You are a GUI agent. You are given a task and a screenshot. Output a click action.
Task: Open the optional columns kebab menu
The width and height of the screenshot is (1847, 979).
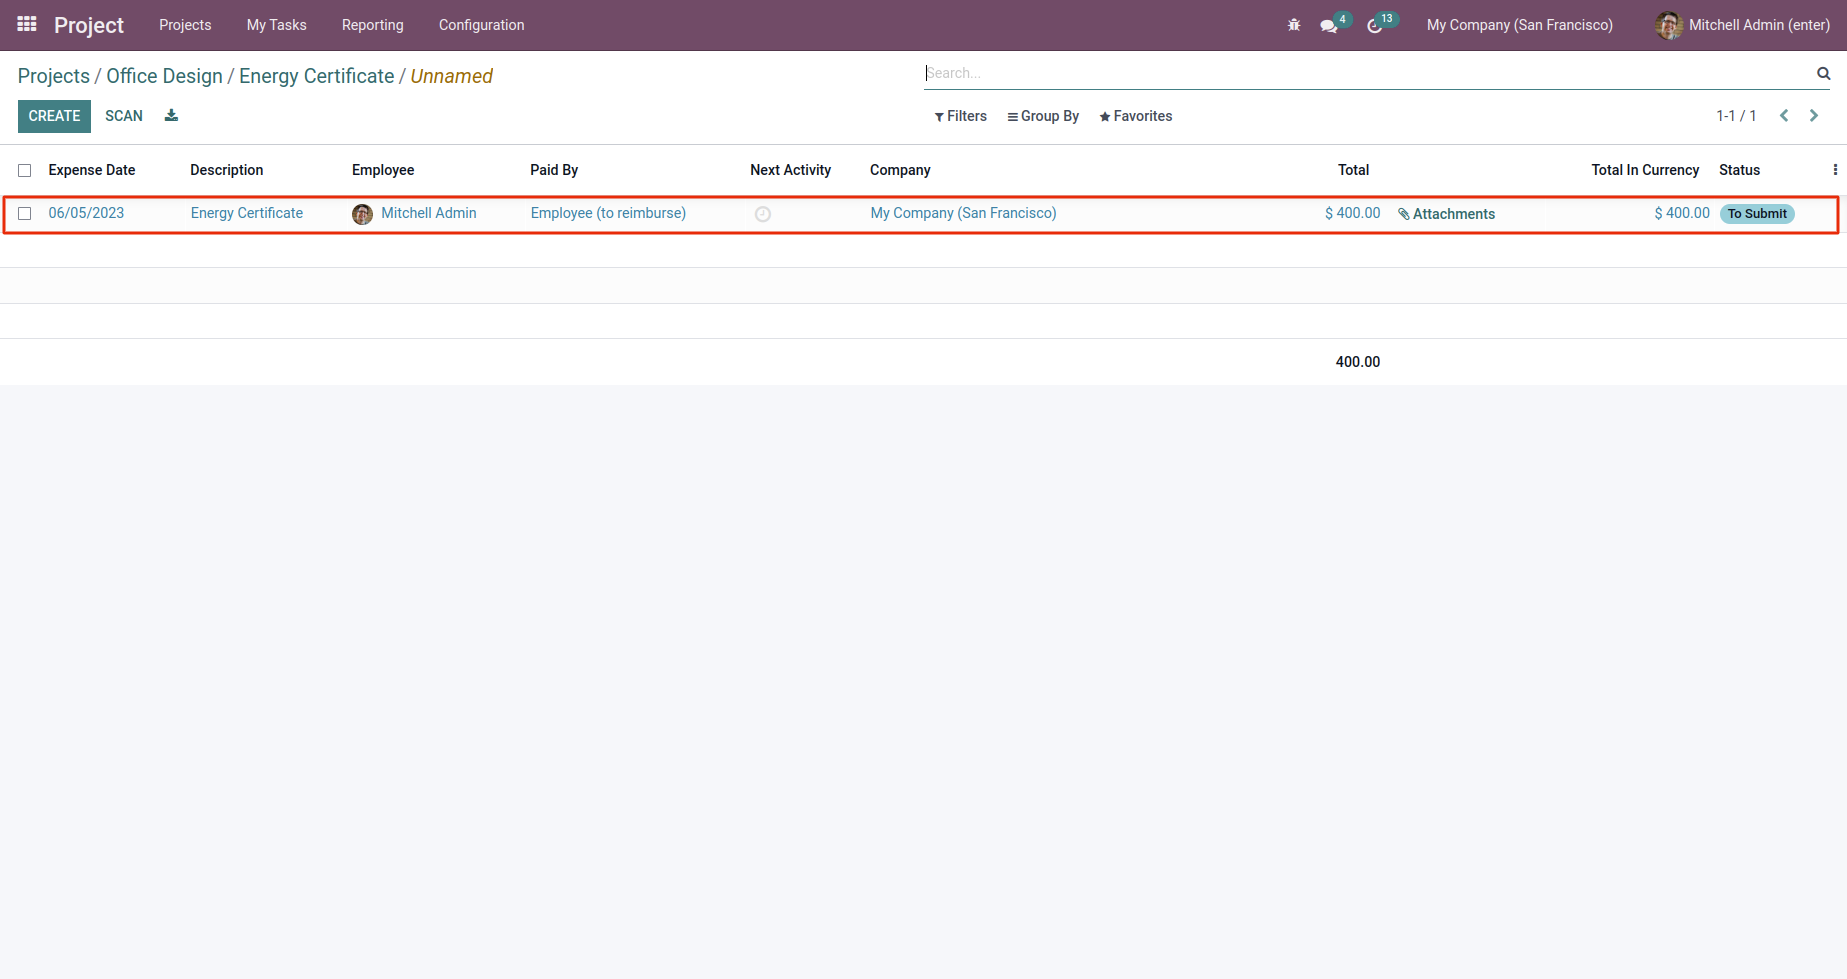(1835, 170)
